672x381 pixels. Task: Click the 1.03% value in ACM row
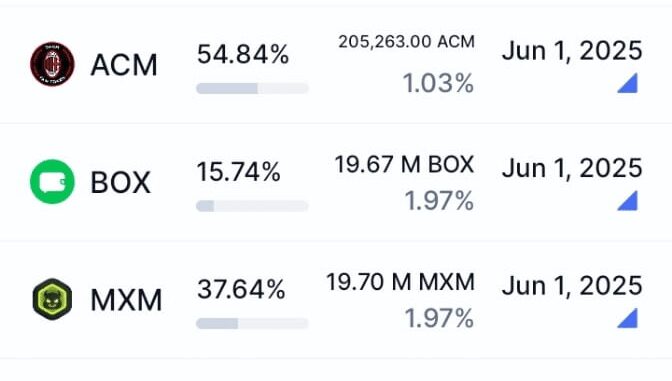coord(438,83)
